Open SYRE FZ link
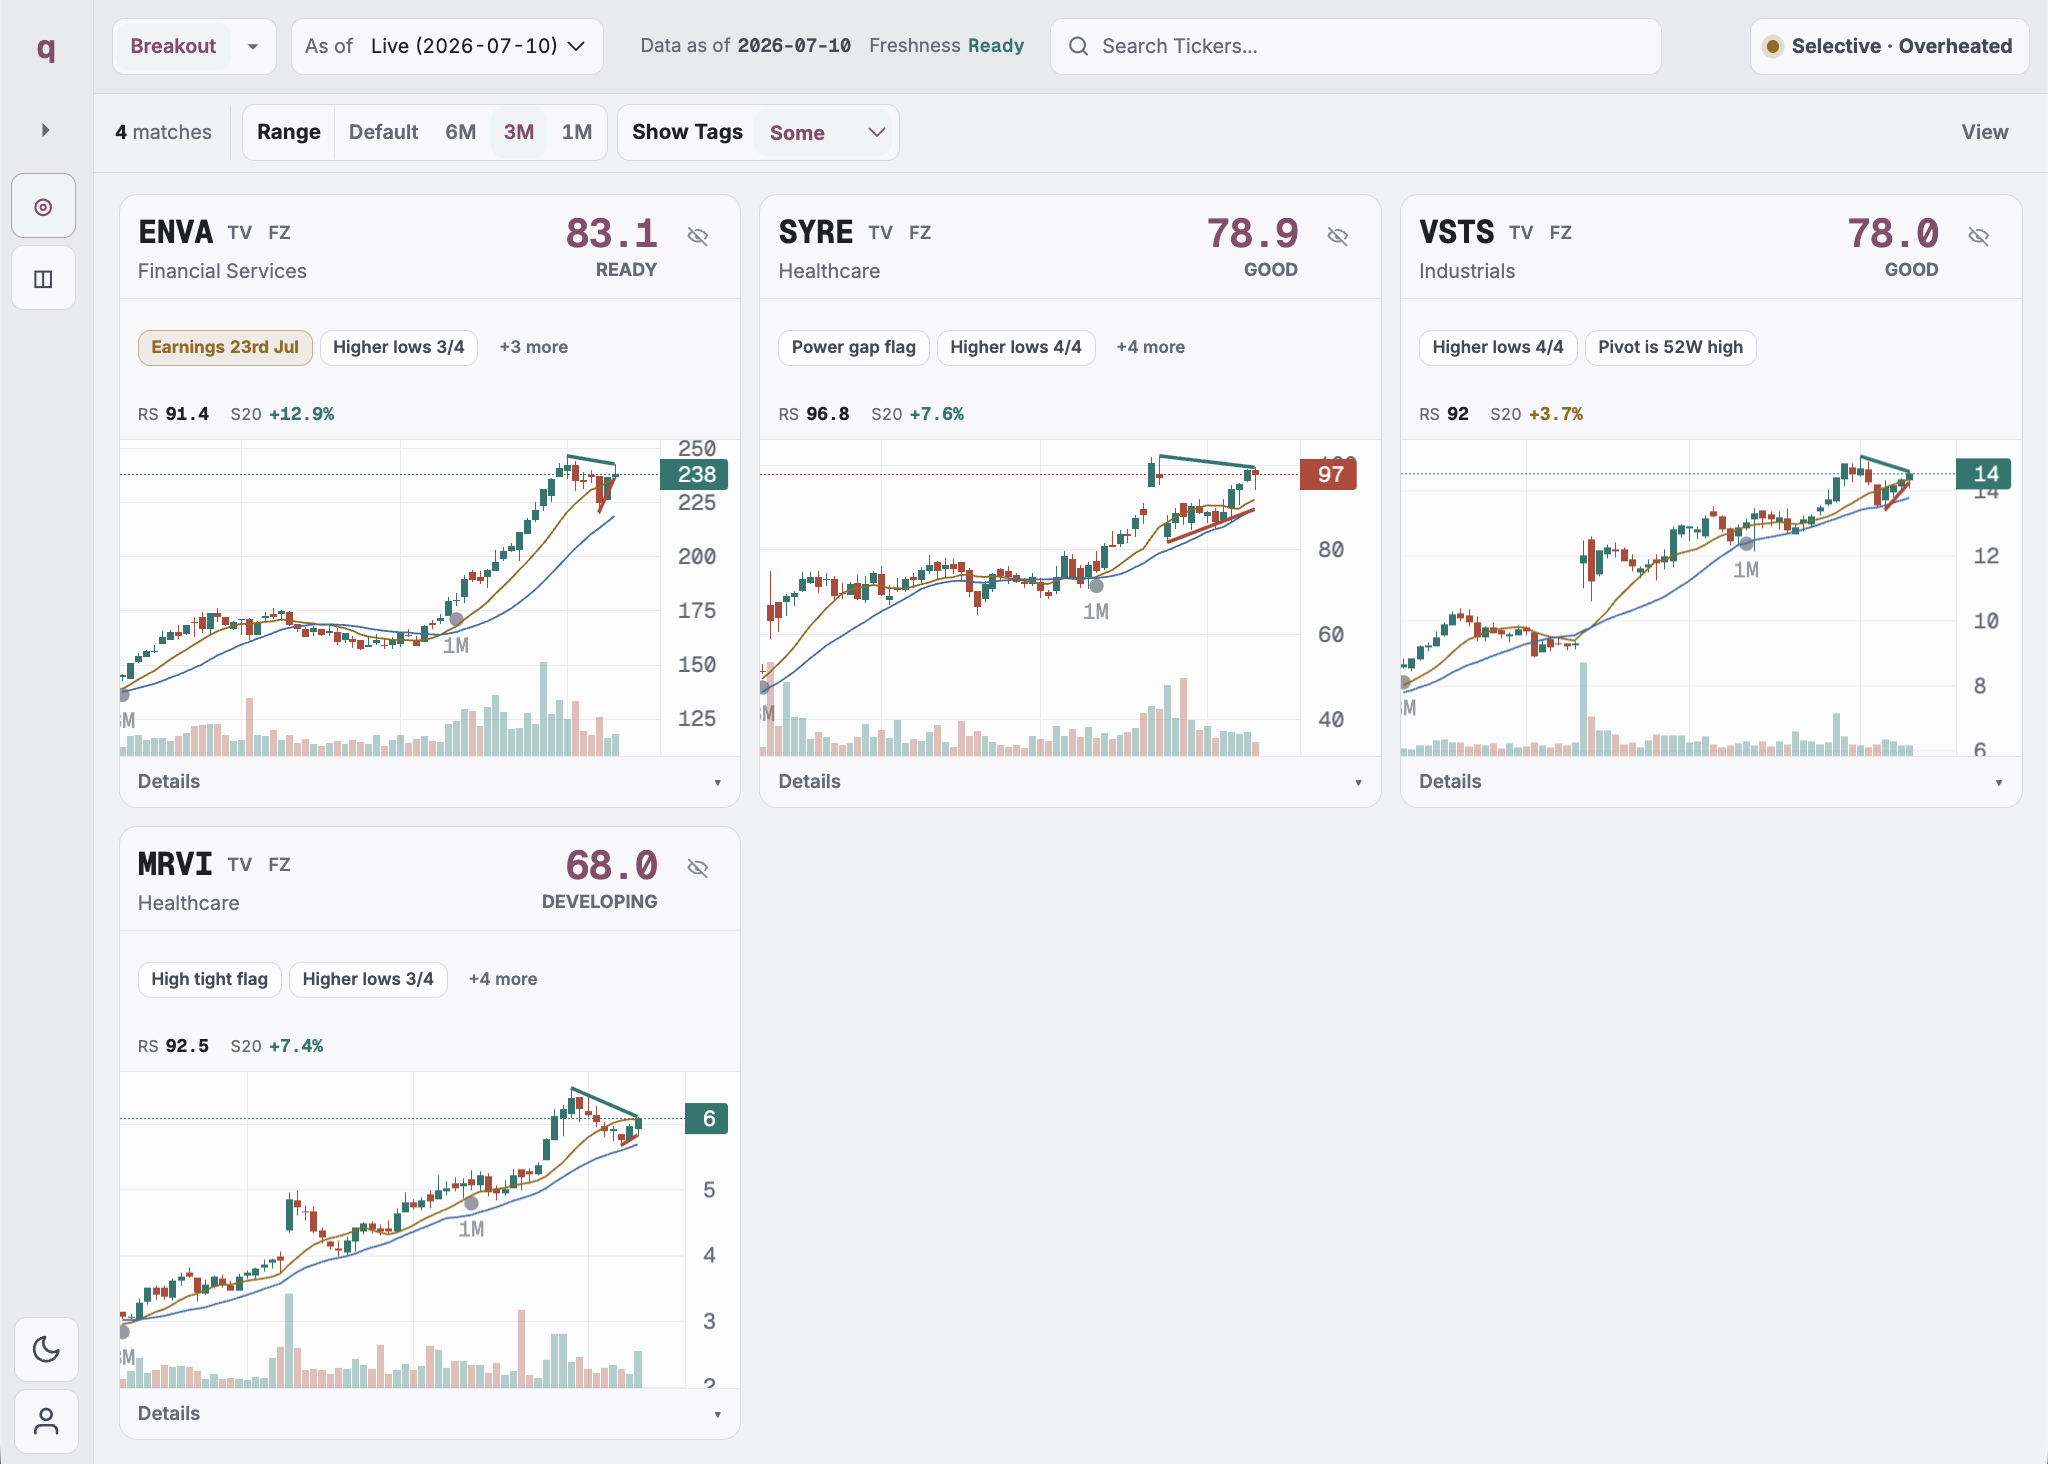Screen dimensions: 2048x1464 pos(920,233)
